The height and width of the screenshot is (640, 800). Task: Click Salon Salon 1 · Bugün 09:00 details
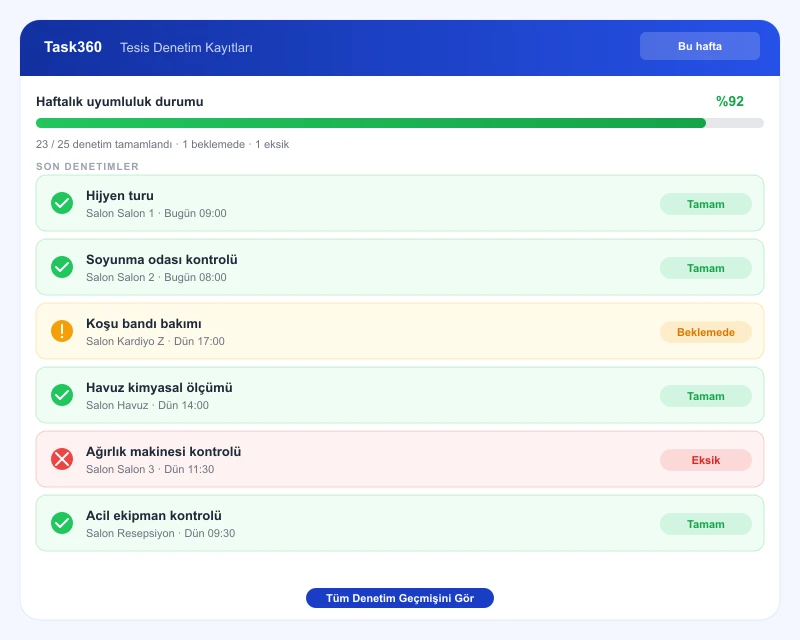[156, 213]
